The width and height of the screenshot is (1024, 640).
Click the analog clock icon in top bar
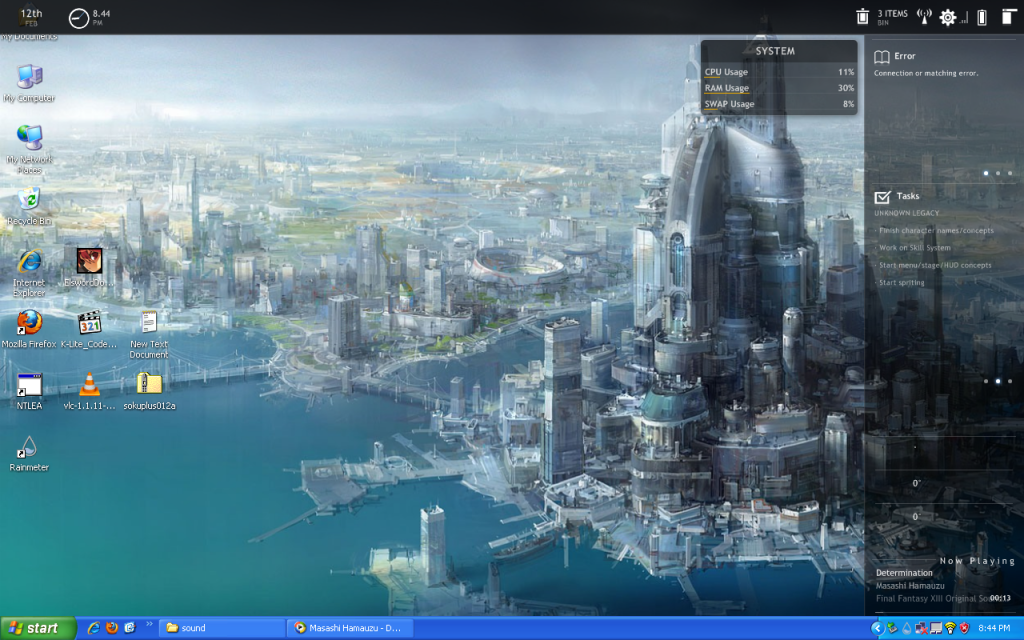(x=78, y=18)
